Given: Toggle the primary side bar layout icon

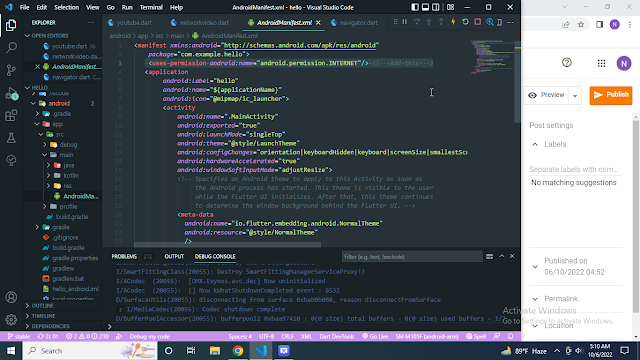Looking at the screenshot, I should click(x=415, y=7).
